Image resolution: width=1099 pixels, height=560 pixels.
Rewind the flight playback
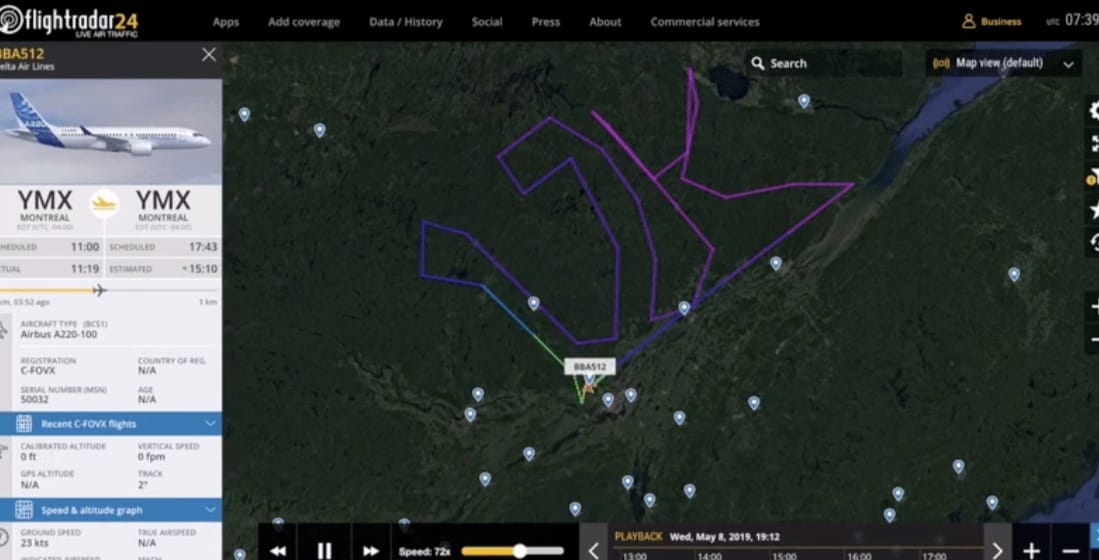click(x=278, y=551)
